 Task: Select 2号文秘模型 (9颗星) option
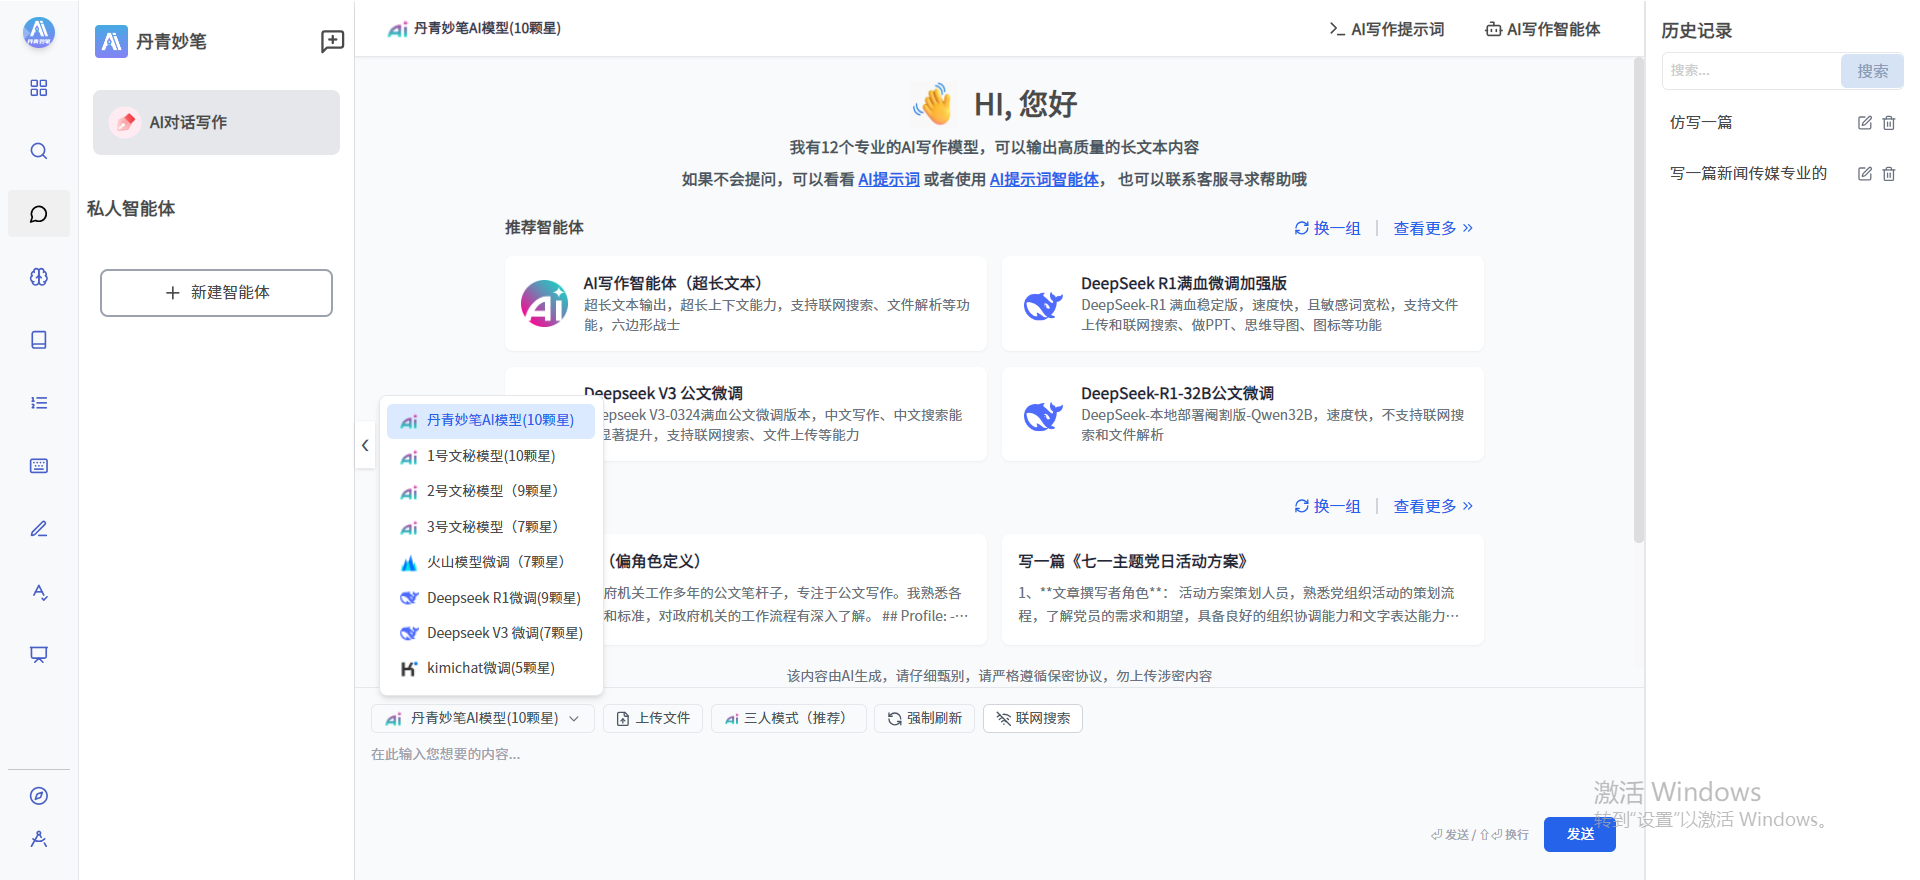[x=491, y=491]
